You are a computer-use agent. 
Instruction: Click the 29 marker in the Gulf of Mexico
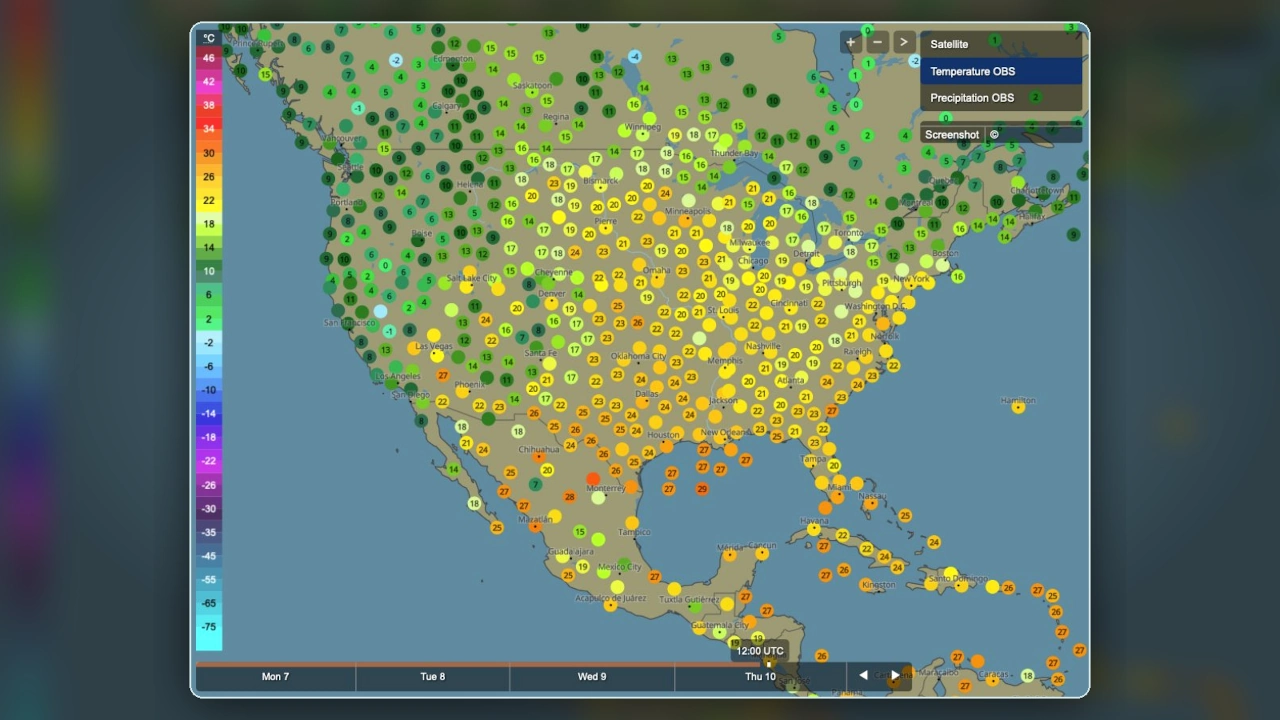click(702, 489)
